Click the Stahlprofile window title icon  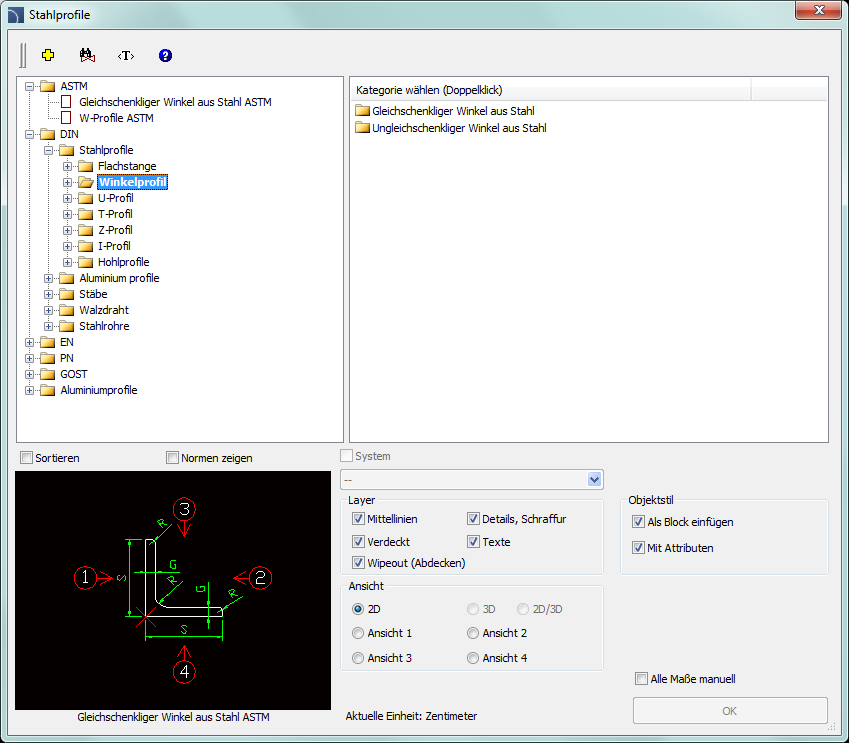[x=15, y=15]
